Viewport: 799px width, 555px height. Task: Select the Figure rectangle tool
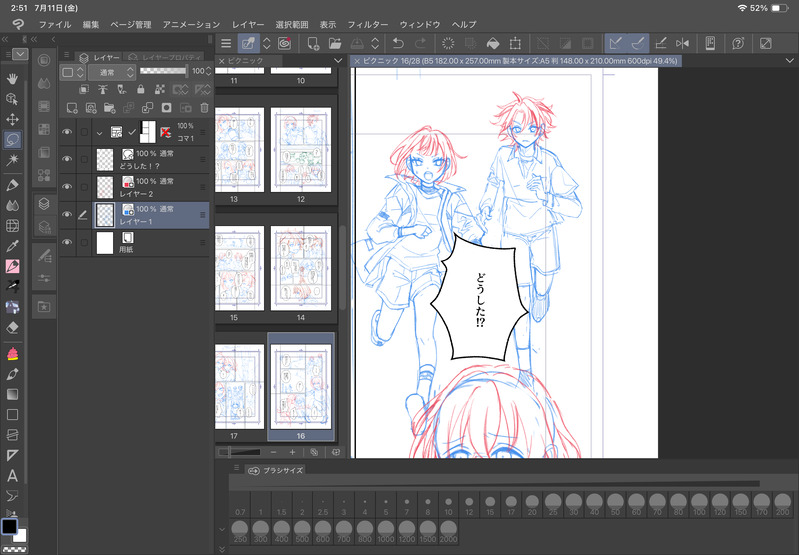point(12,414)
